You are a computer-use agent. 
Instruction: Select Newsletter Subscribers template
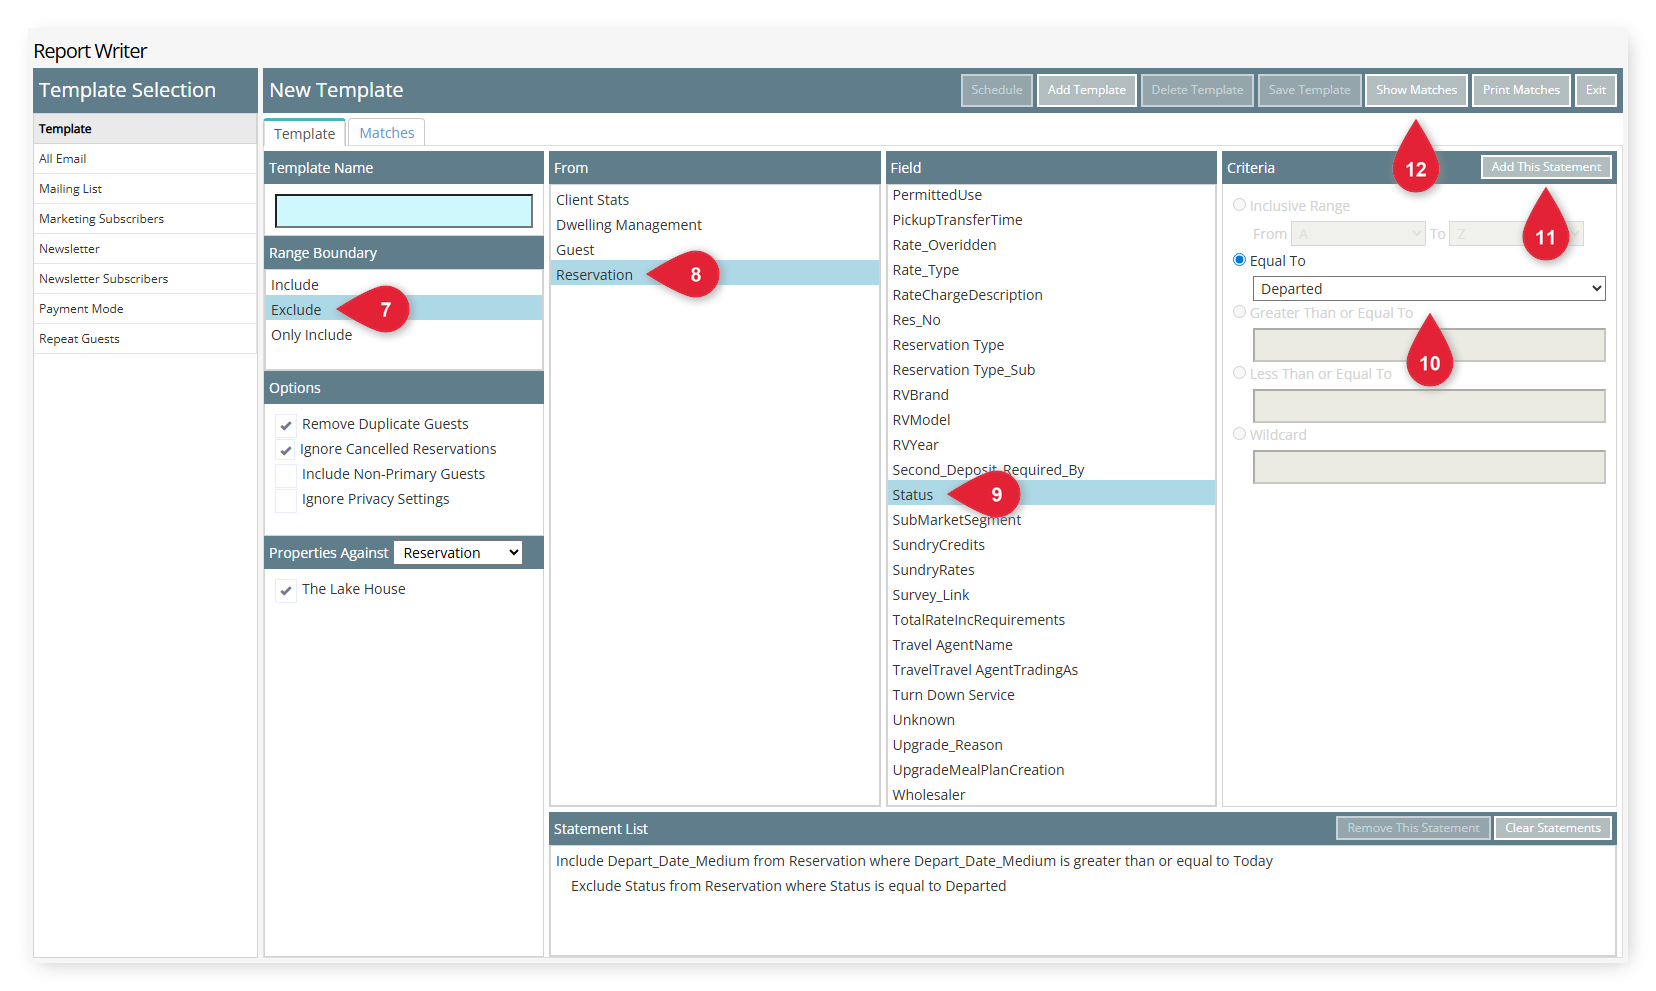tap(145, 279)
